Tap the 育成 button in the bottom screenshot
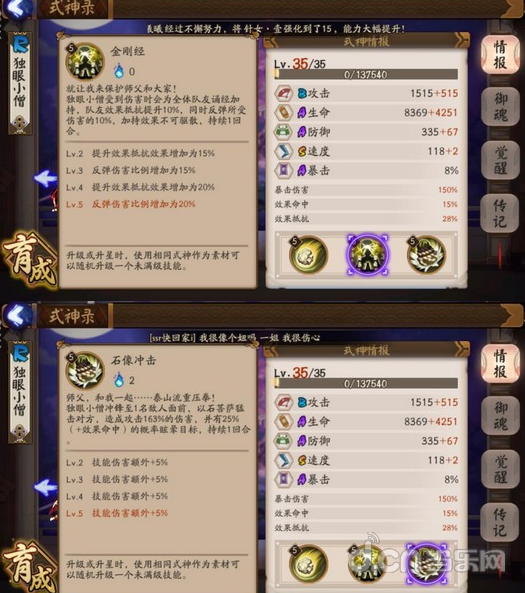Screen dimensions: 525x593 click(29, 567)
